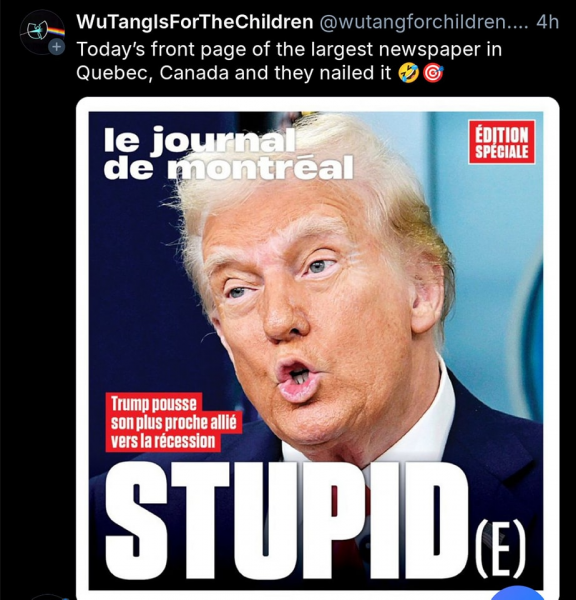
Task: Click the word 'montréal' in masthead
Action: click(x=260, y=168)
